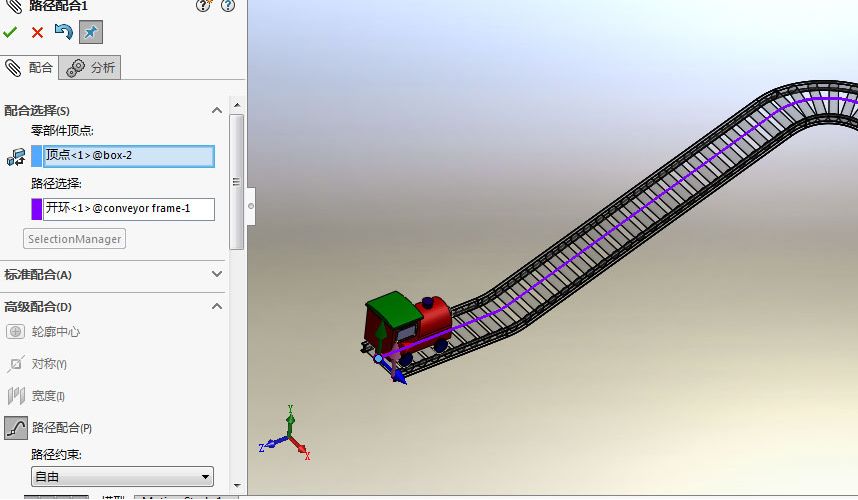
Task: Click the paperclip mate icon in title
Action: [14, 6]
